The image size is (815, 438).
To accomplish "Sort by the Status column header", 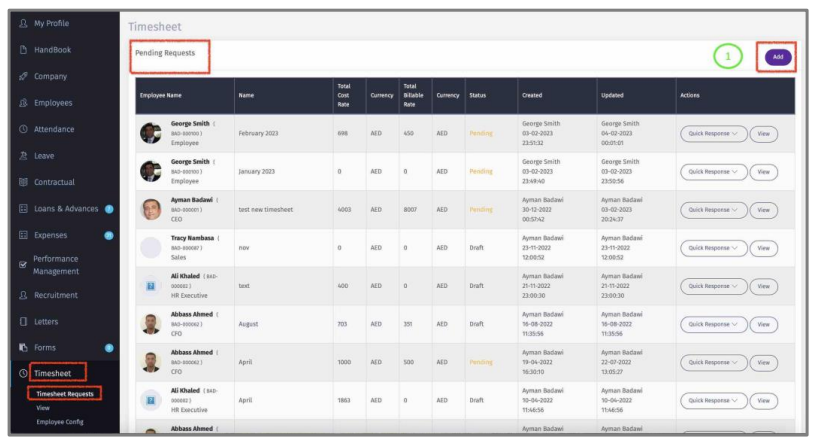I will (478, 95).
